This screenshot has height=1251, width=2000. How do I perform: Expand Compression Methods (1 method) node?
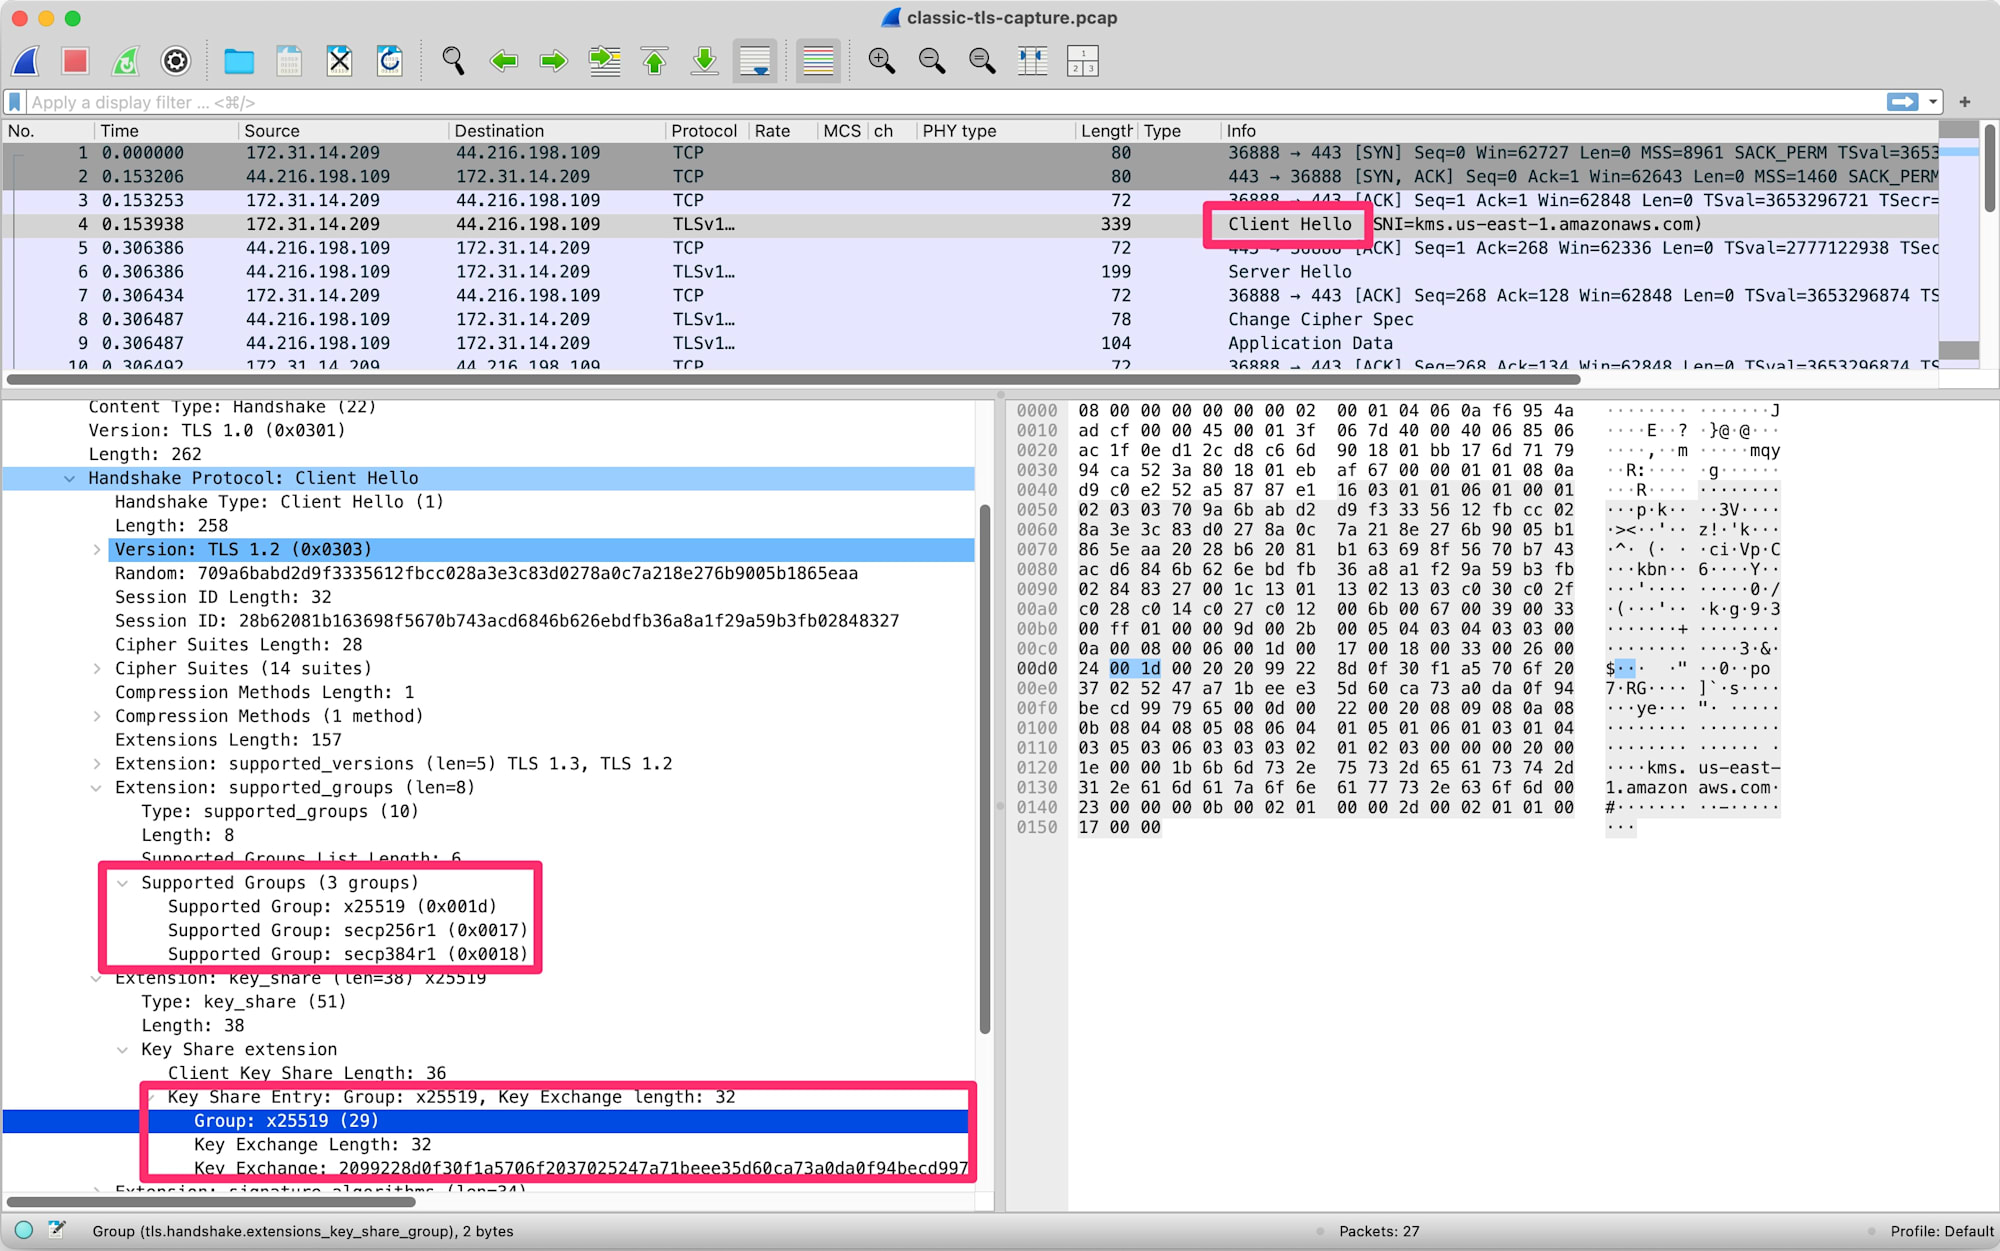[96, 716]
